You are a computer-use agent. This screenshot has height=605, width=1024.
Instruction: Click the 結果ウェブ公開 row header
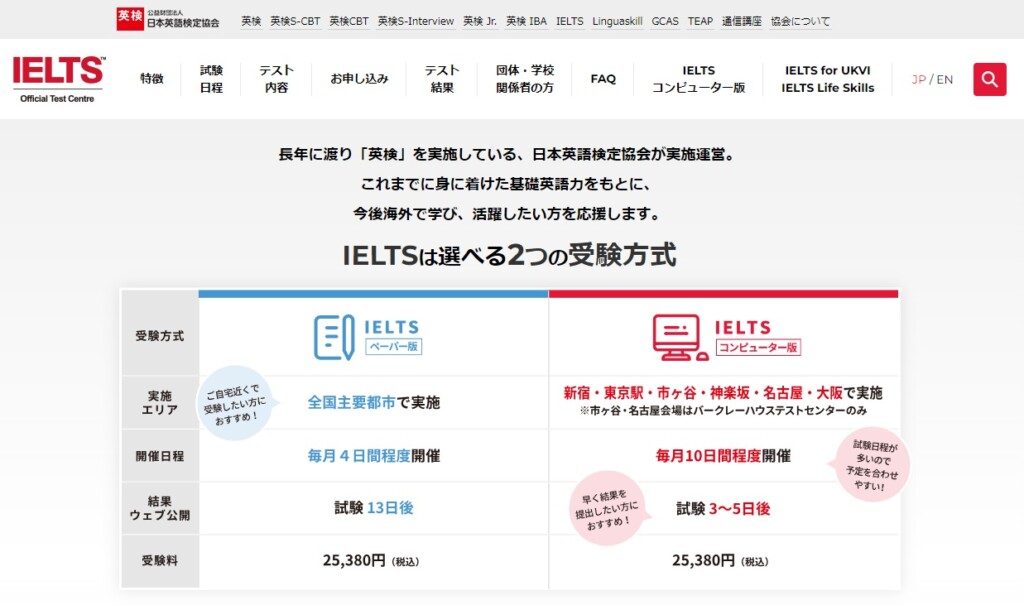click(160, 508)
